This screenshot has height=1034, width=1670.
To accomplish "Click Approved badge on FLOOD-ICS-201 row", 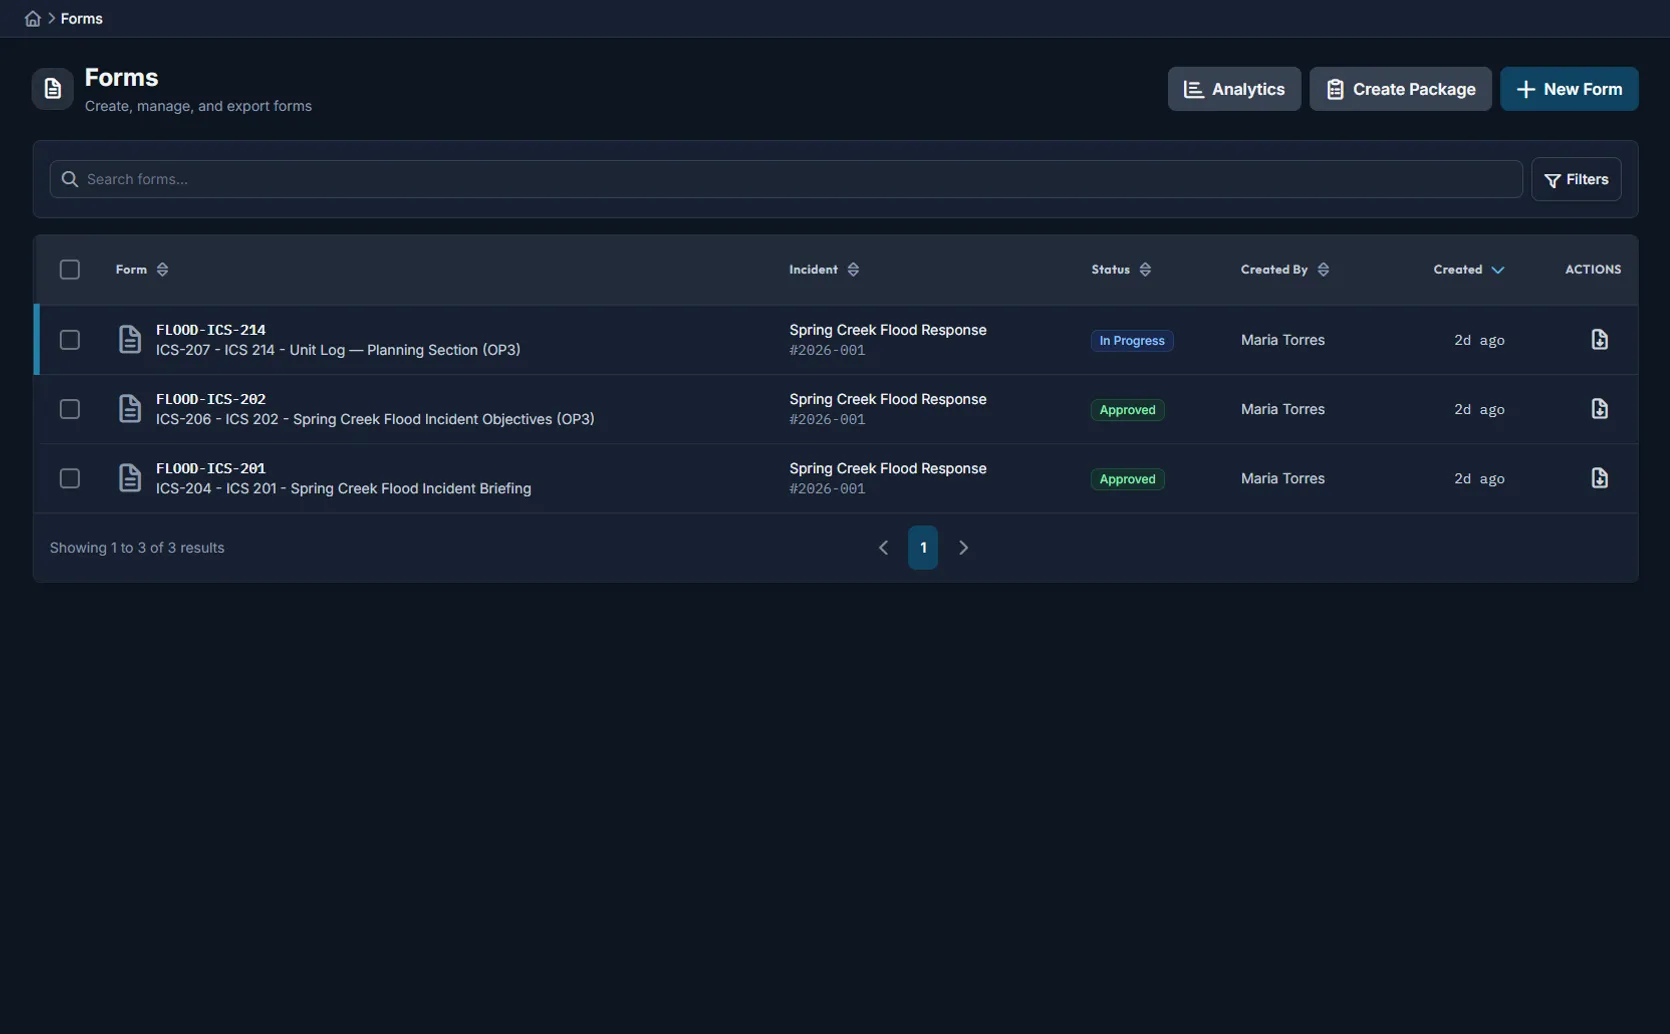I will [x=1127, y=479].
